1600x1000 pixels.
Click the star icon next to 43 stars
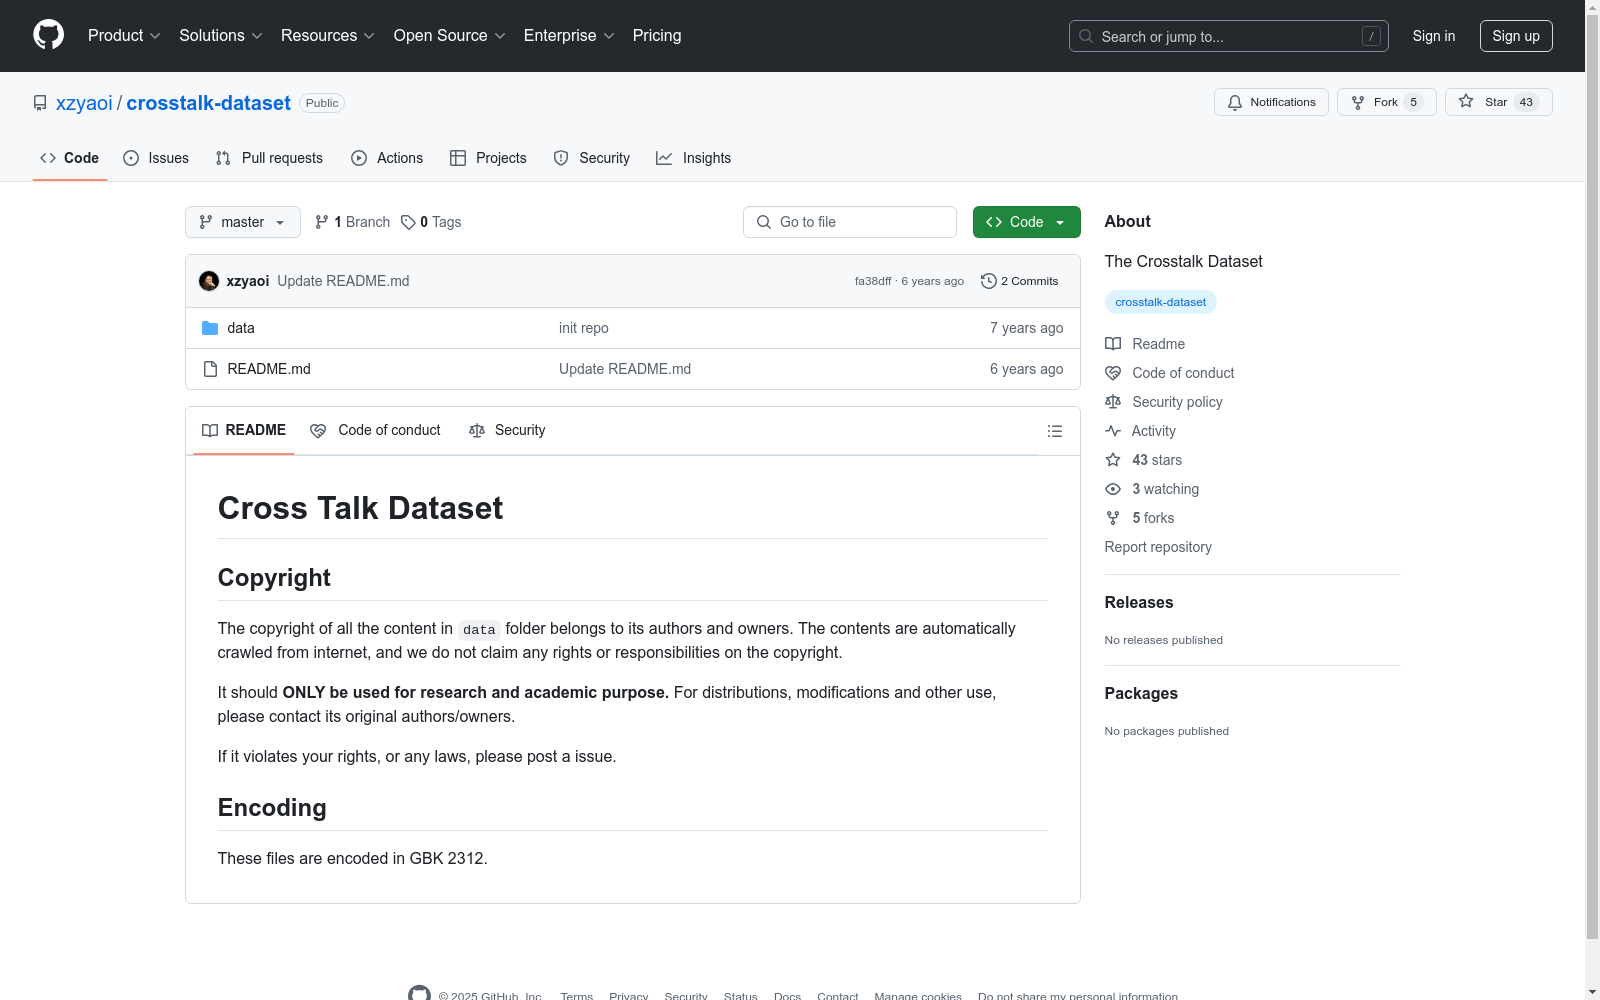pyautogui.click(x=1113, y=460)
